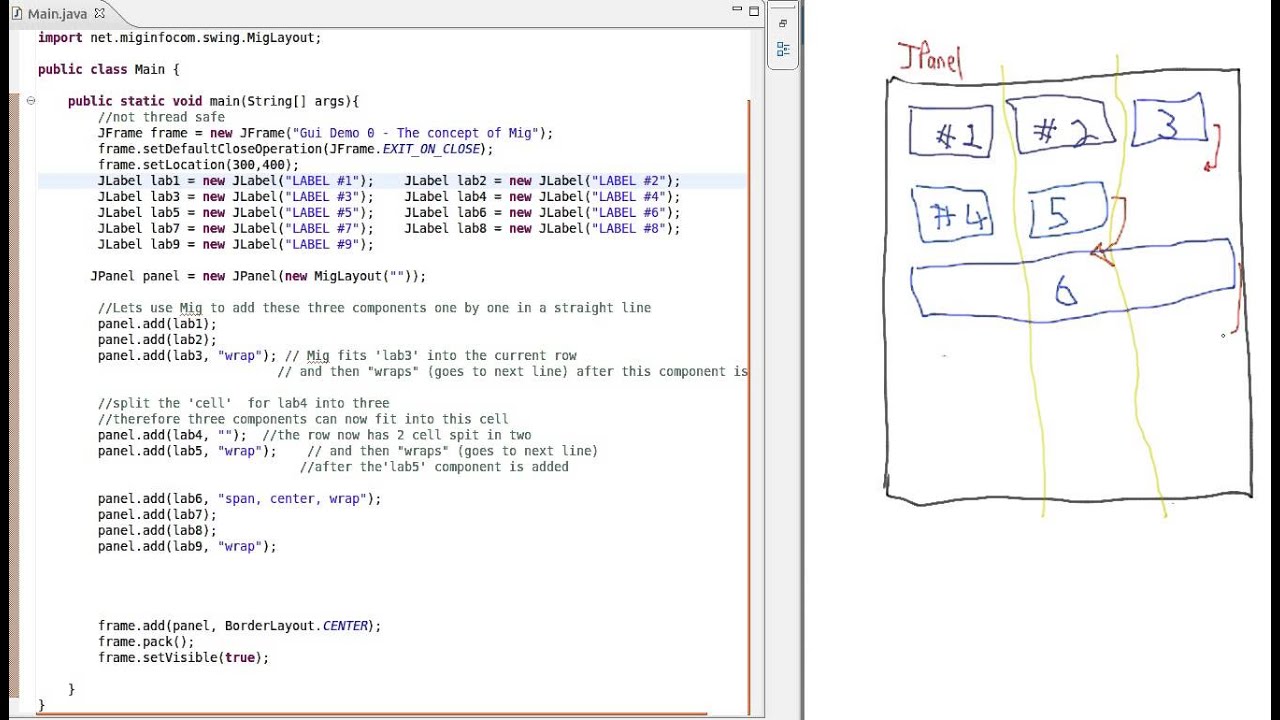This screenshot has width=1280, height=720.
Task: Click the panel.add(lab8); line
Action: tap(157, 531)
